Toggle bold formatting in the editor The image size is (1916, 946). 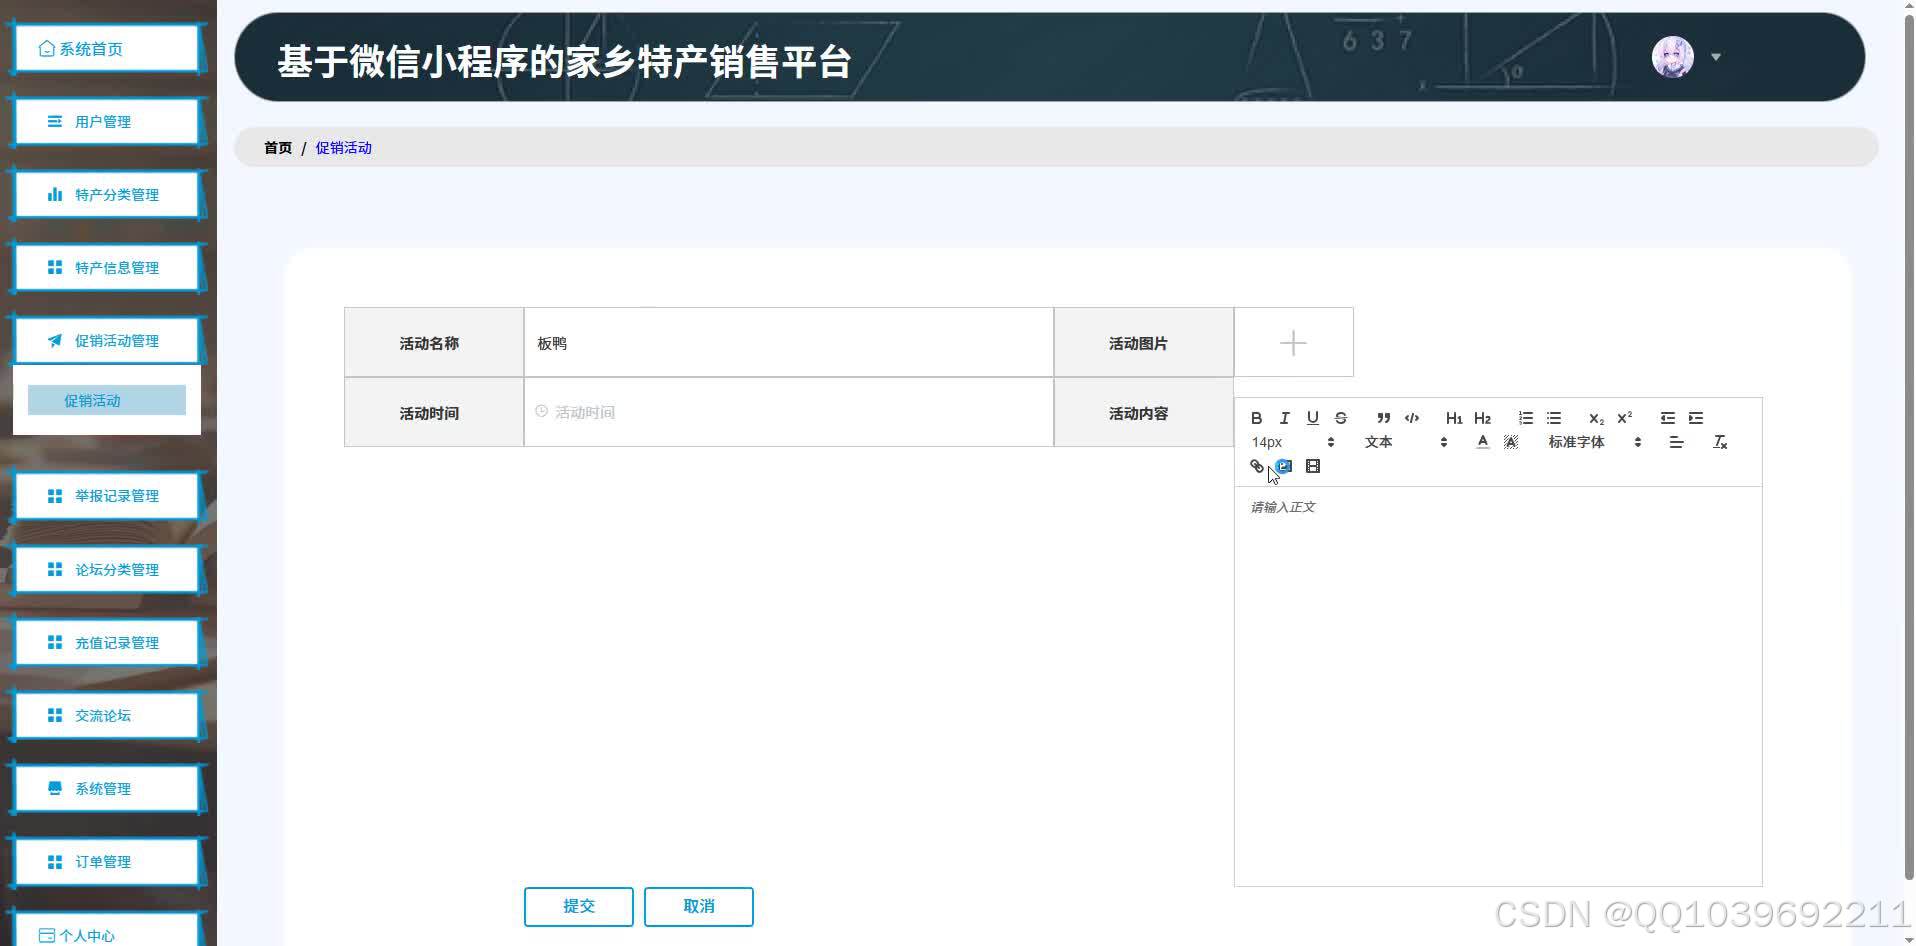(1257, 418)
